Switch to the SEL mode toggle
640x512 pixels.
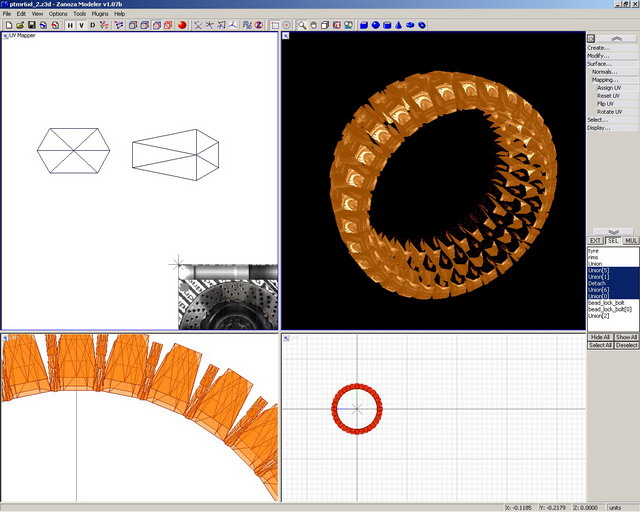pos(612,240)
